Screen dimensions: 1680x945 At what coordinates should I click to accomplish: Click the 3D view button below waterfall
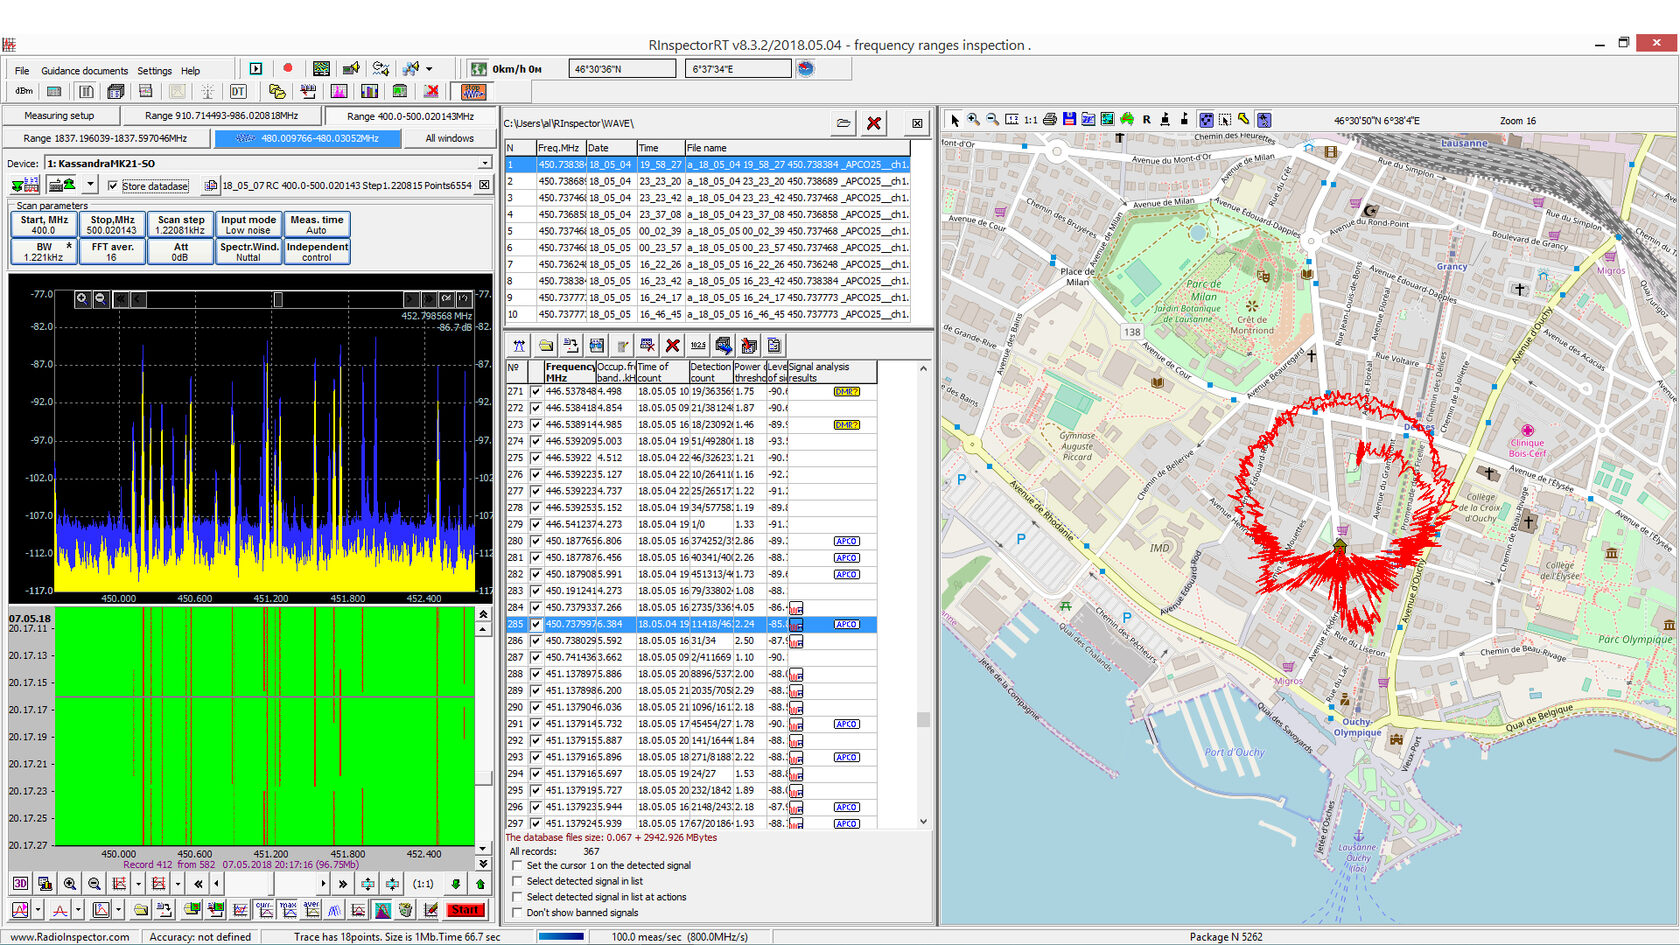tap(20, 884)
